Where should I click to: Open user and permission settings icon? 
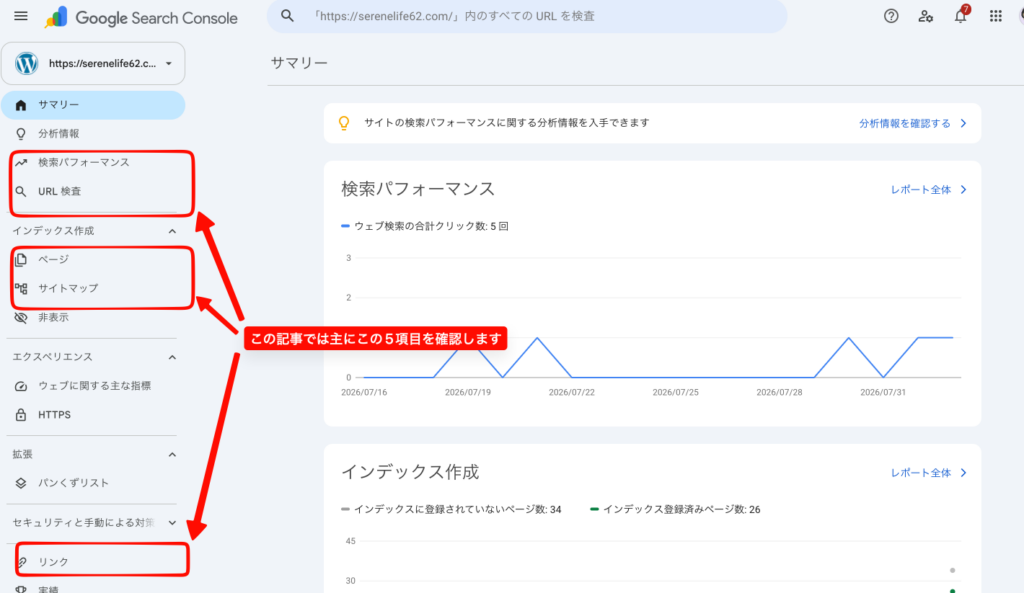[x=925, y=16]
